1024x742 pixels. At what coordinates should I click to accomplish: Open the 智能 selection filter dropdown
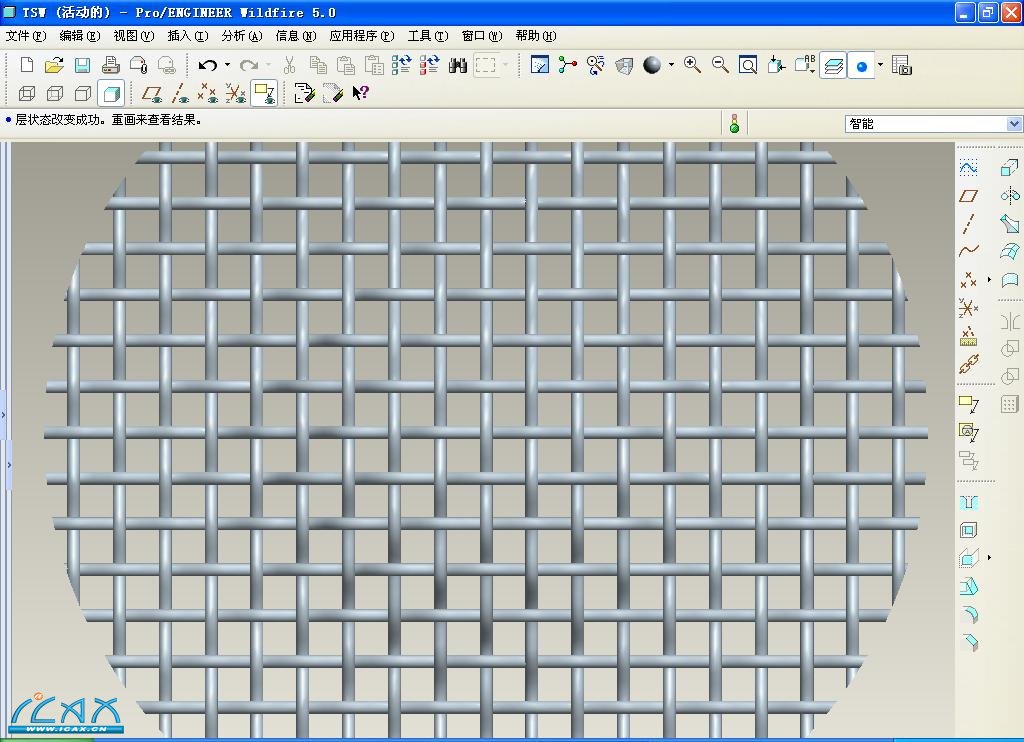1014,124
